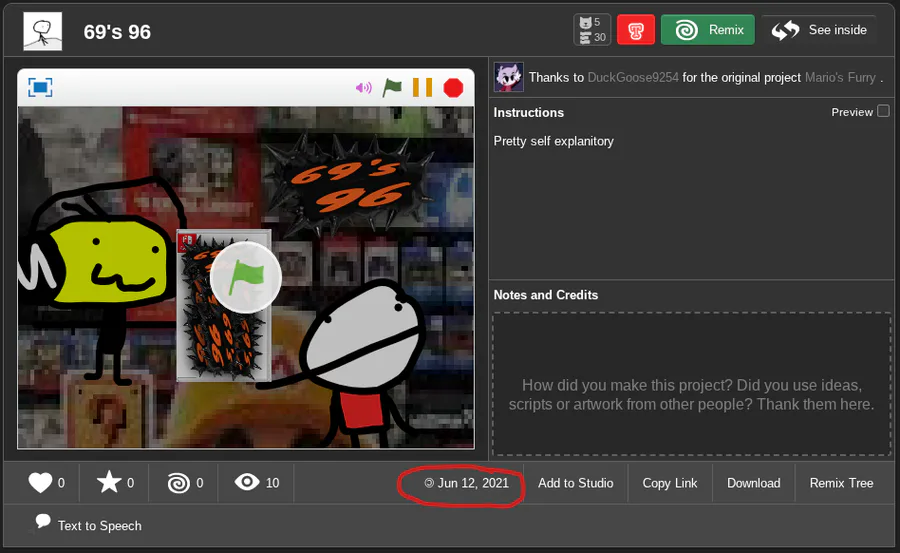Click the 69's 96 spiky logo on stage
Screen dimensions: 900x553
tap(350, 185)
